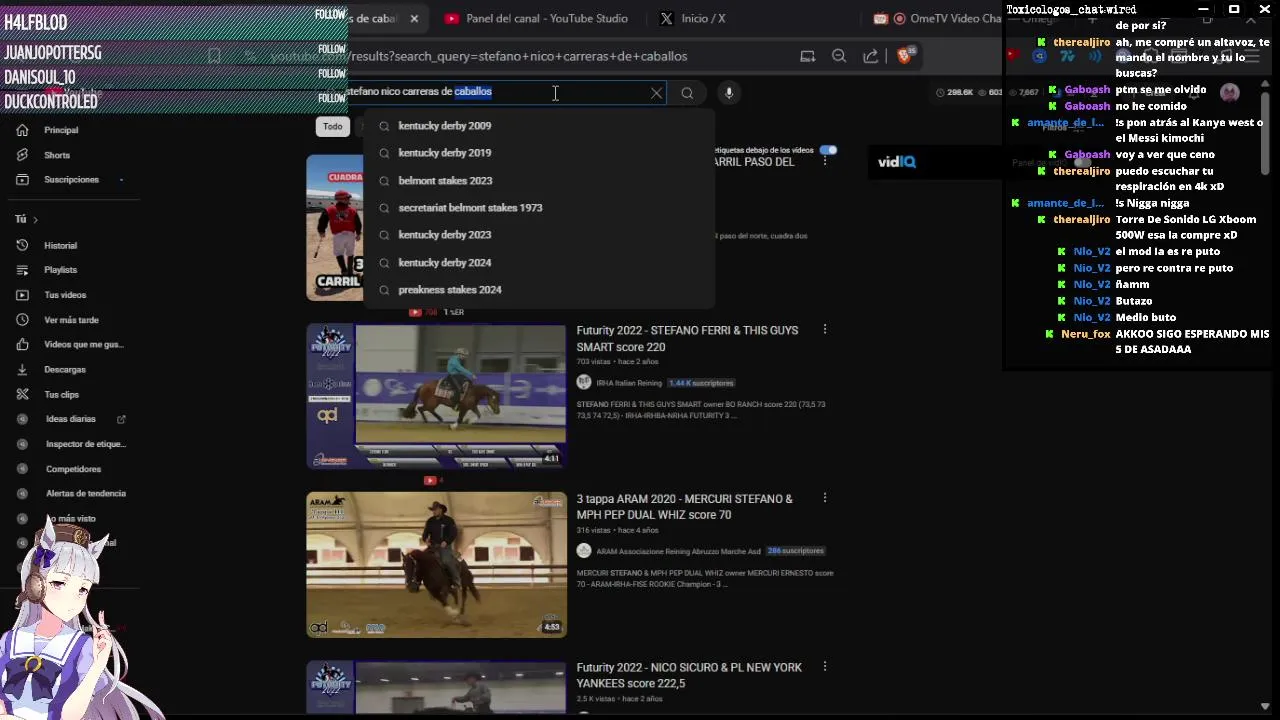Open Videos que me gustan in the sidebar
Screen dimensions: 1280x720
83,344
